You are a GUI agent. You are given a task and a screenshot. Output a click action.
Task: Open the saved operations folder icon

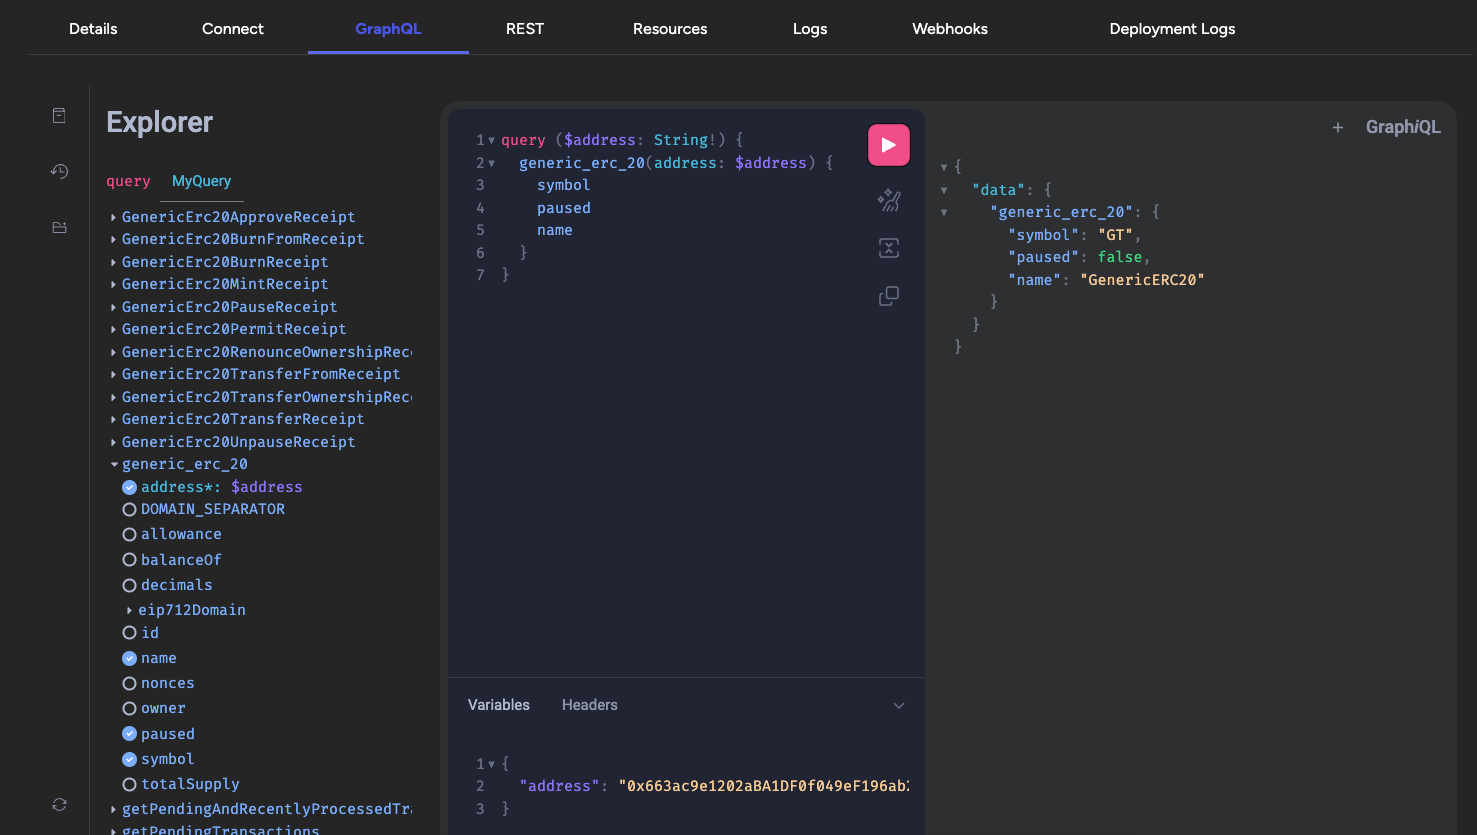(x=58, y=227)
